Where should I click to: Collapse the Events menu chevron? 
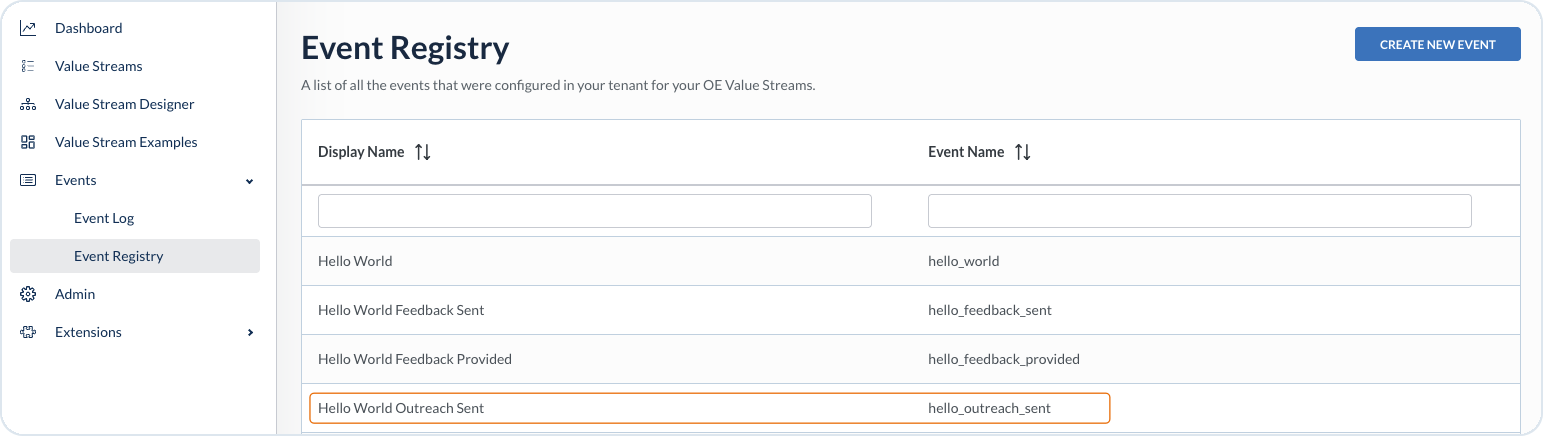point(250,181)
